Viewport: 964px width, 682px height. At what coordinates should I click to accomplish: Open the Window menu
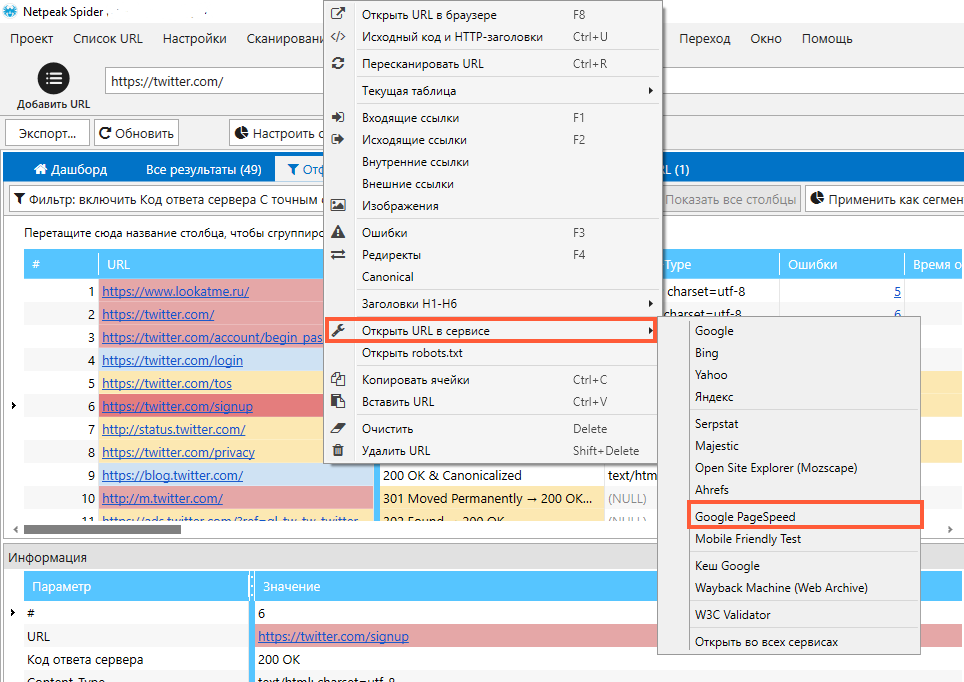(765, 39)
